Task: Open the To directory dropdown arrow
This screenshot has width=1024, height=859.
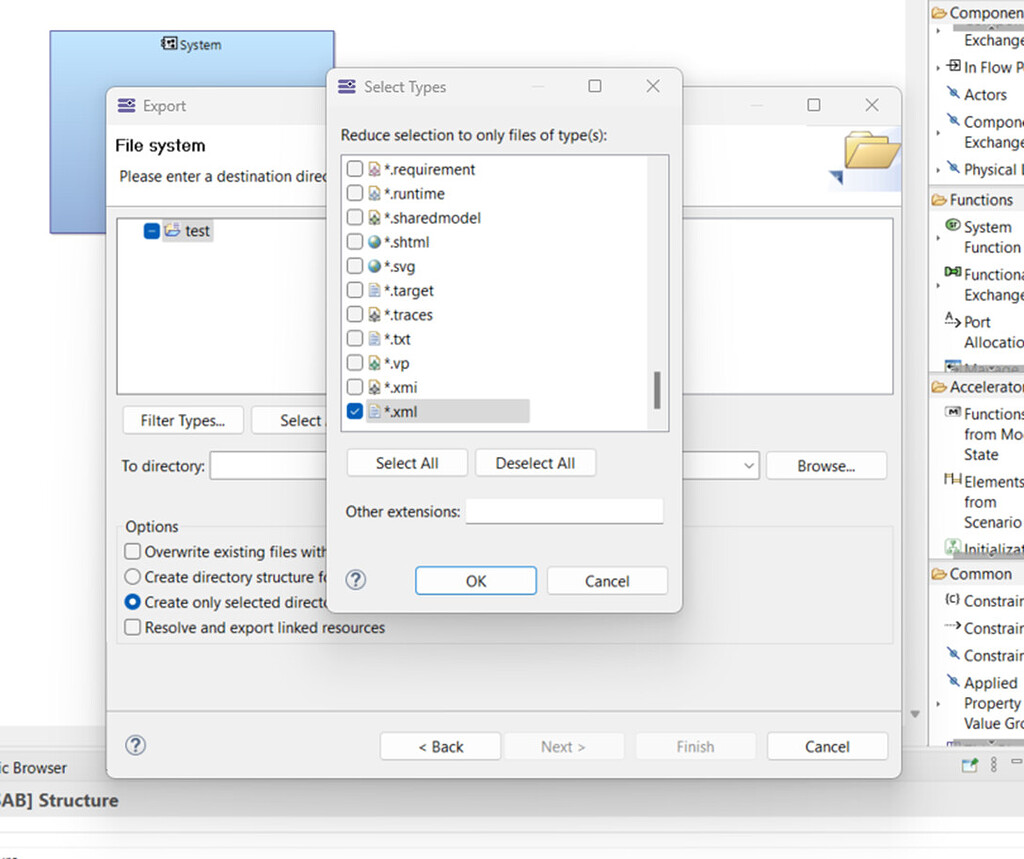Action: pyautogui.click(x=749, y=466)
